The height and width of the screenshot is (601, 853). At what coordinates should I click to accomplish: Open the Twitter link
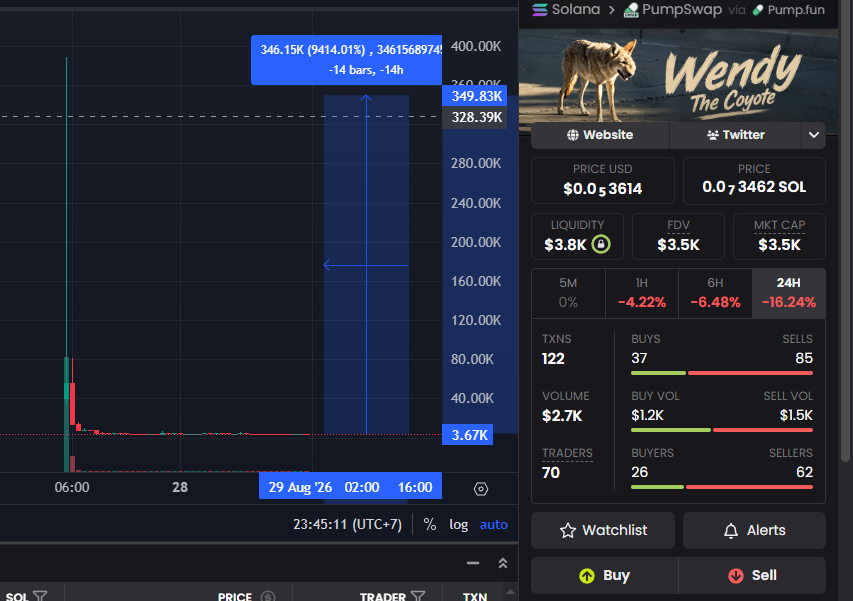point(735,135)
